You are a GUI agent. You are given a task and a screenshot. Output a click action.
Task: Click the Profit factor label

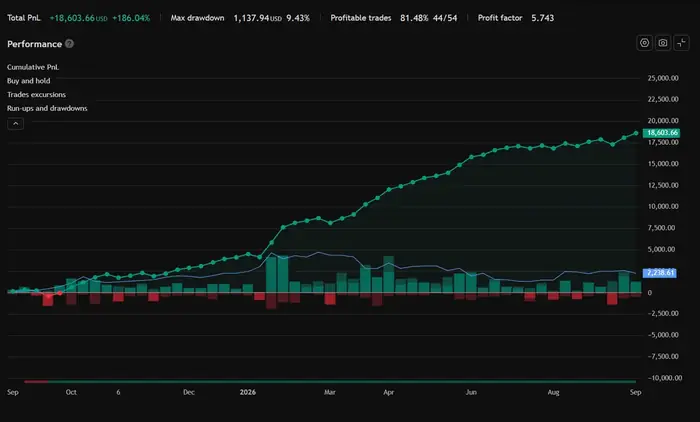coord(500,18)
